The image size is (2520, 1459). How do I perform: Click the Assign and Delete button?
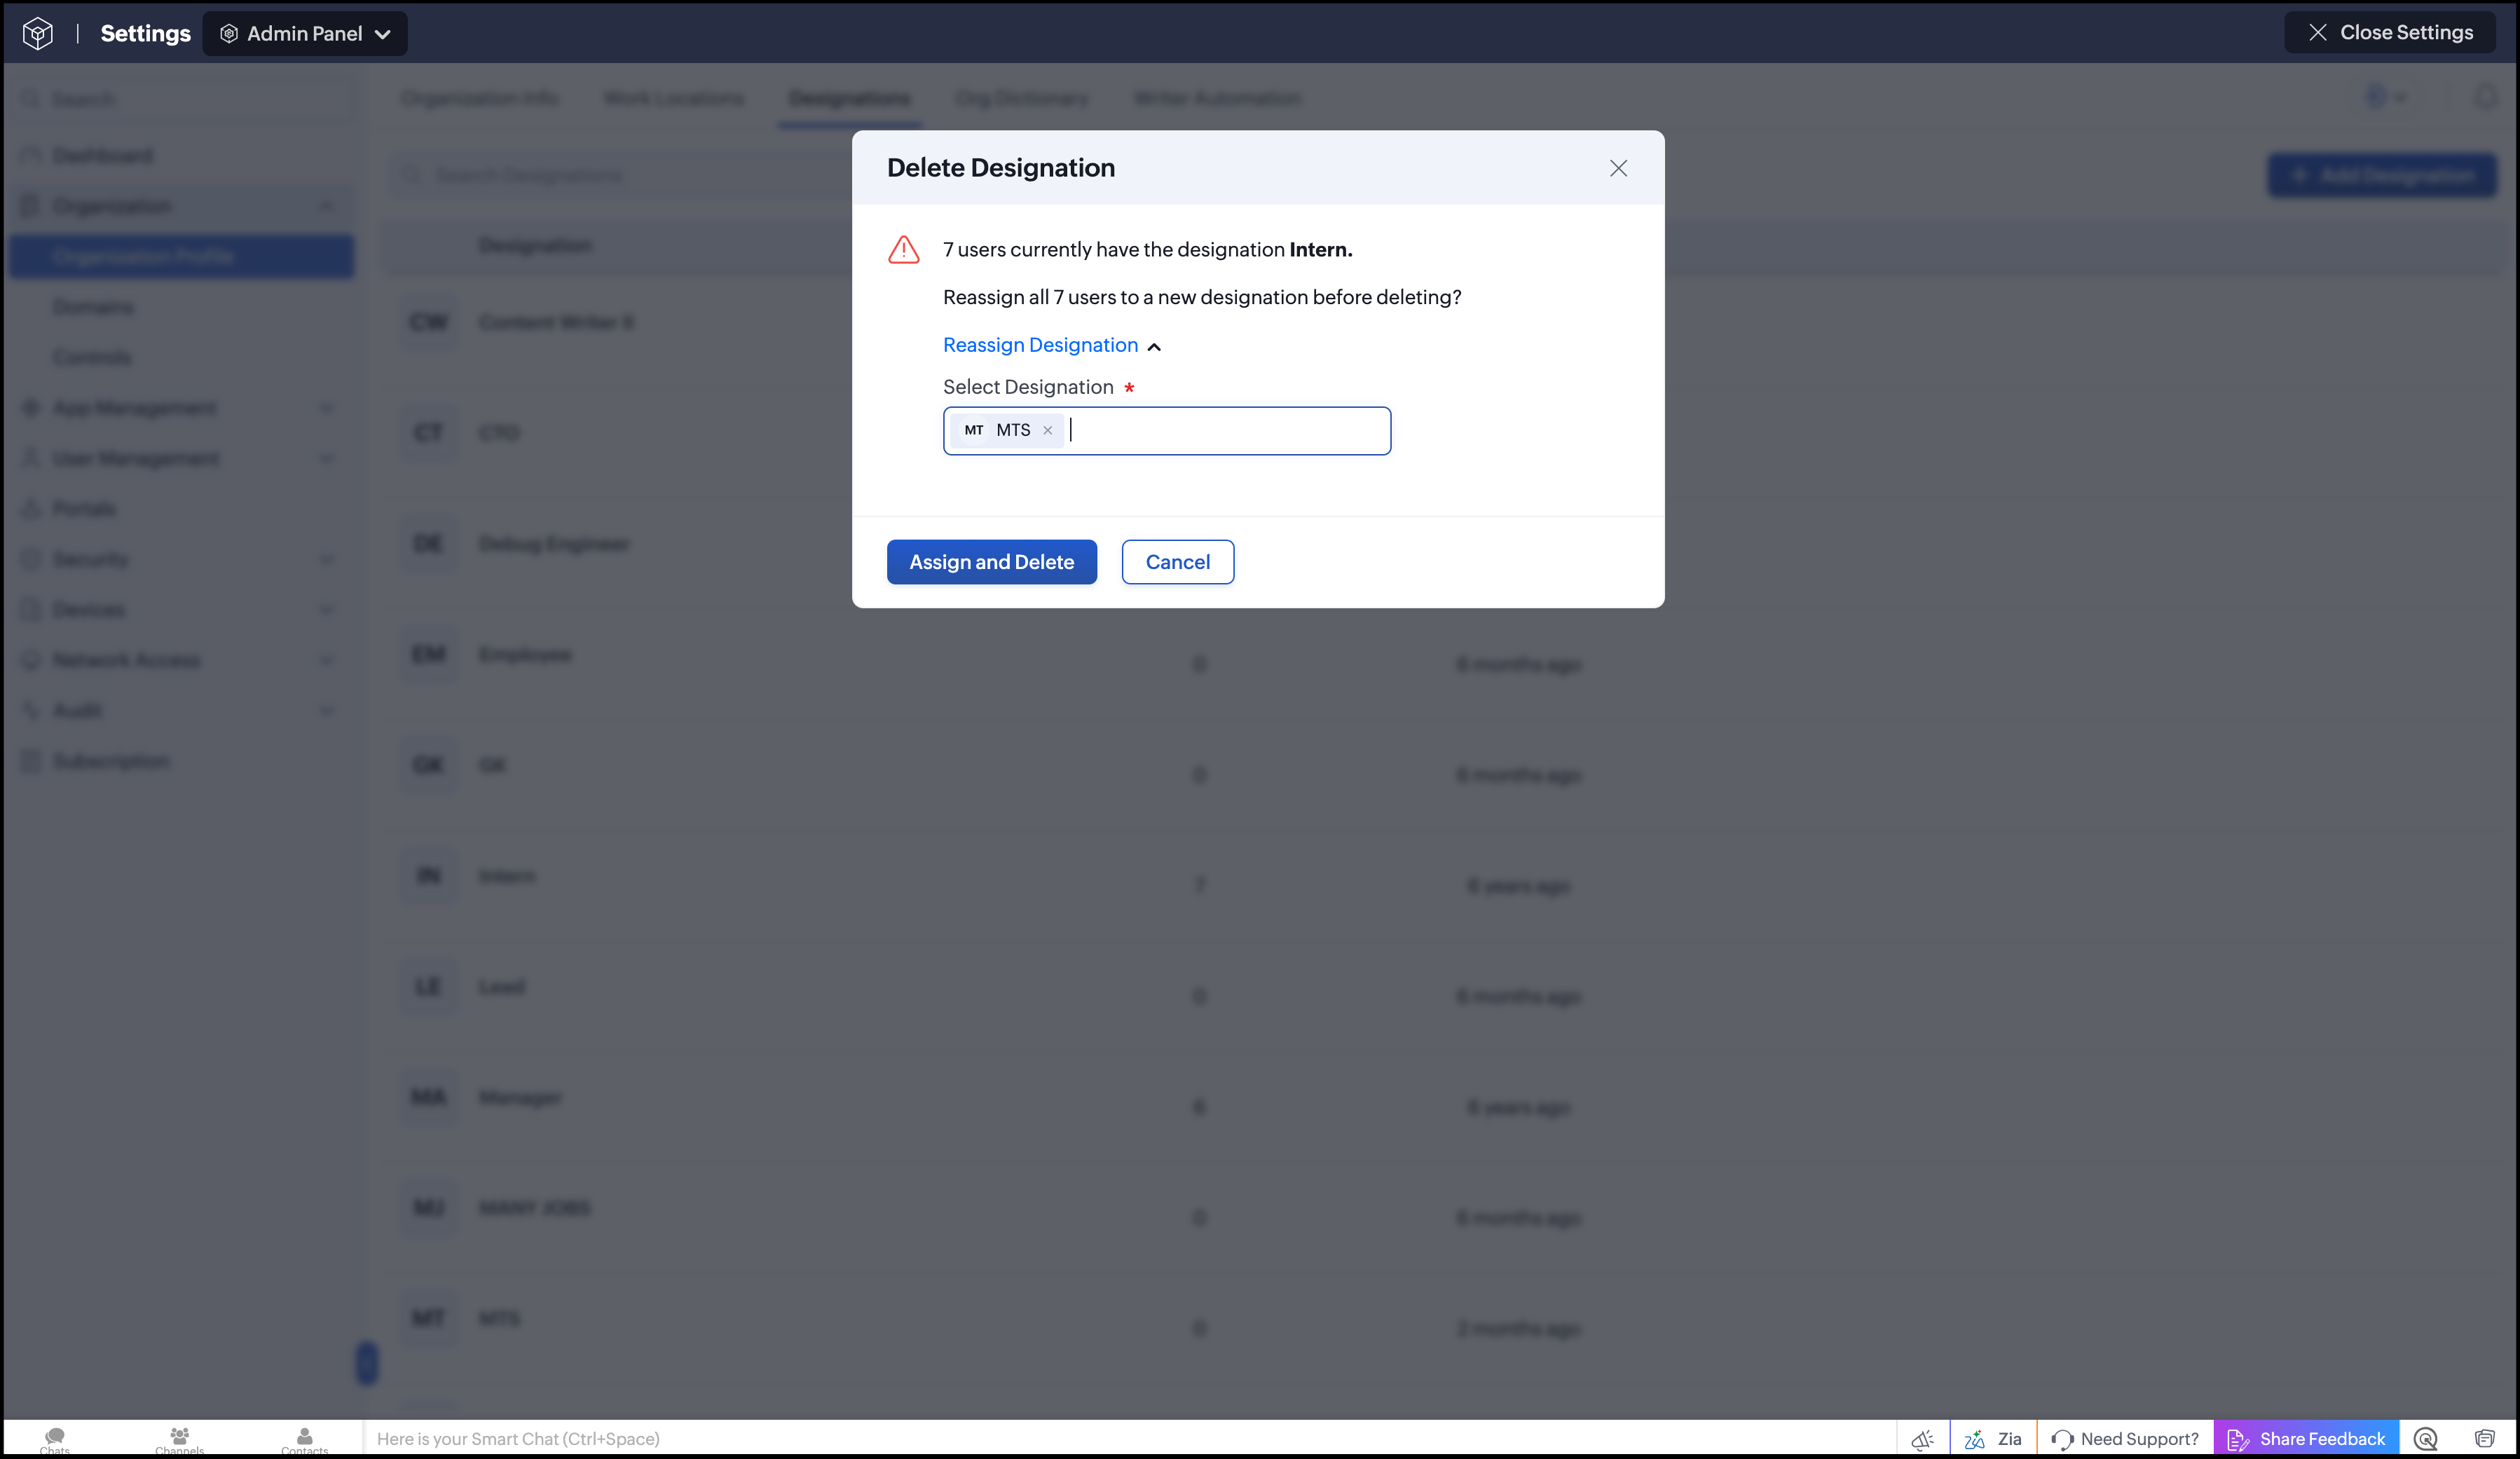point(991,562)
